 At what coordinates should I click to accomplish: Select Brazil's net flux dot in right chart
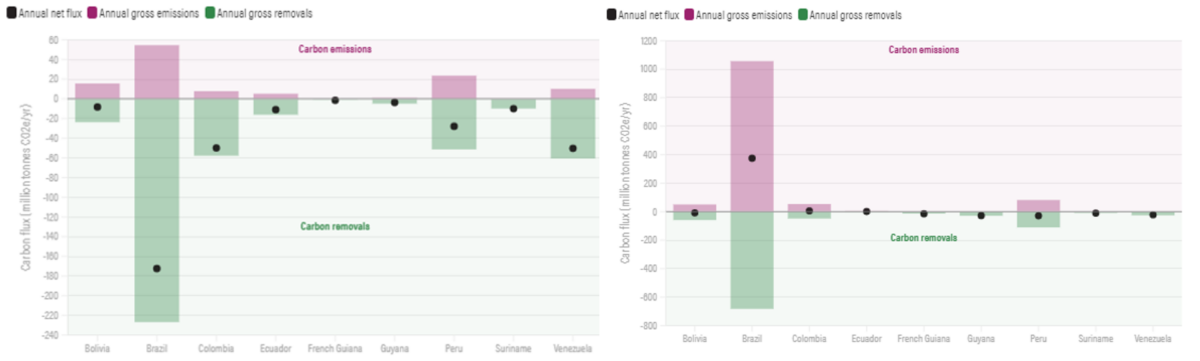click(751, 158)
